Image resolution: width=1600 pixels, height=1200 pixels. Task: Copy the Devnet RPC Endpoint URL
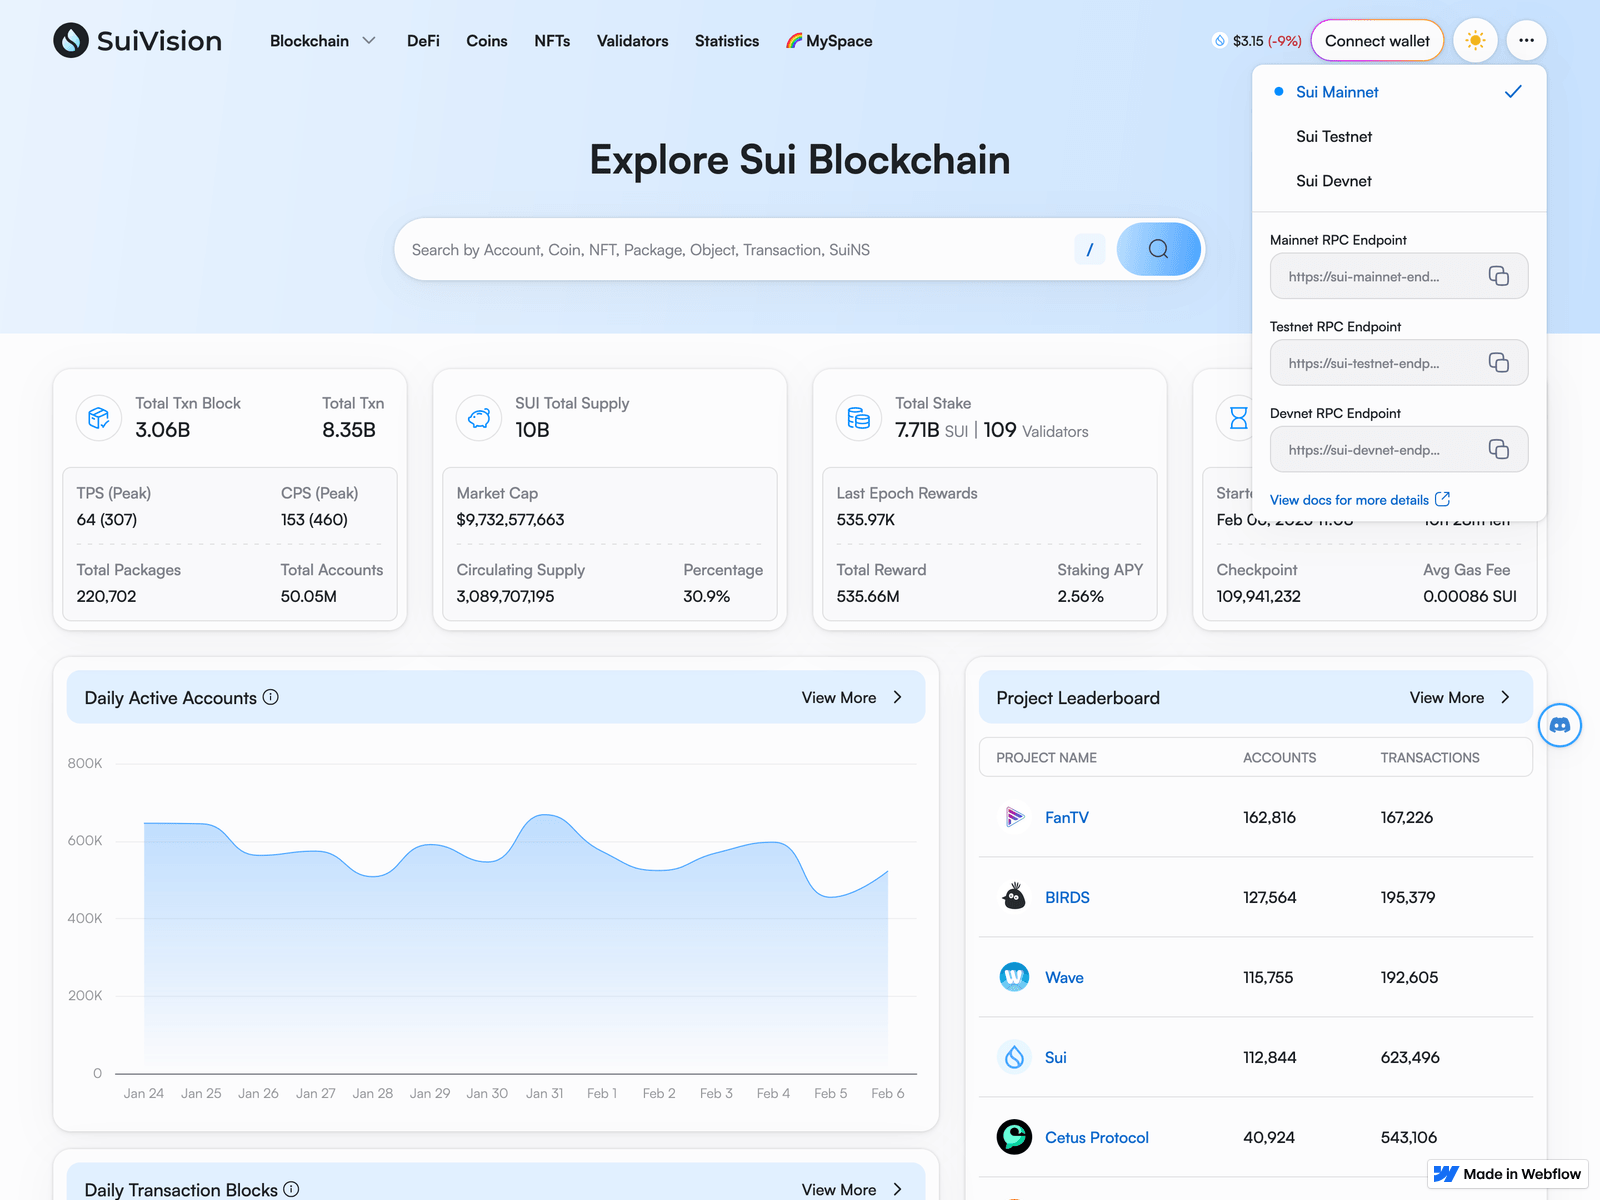[x=1498, y=449]
